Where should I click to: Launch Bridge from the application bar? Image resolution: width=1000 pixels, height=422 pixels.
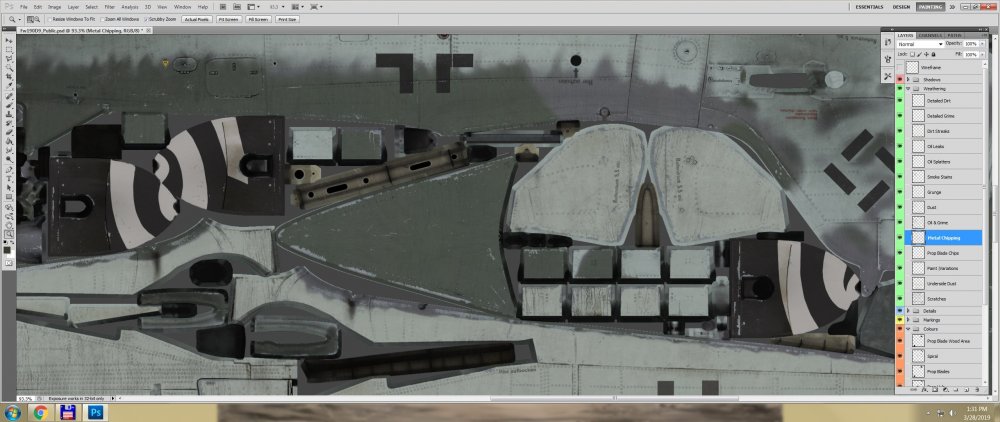tap(223, 6)
